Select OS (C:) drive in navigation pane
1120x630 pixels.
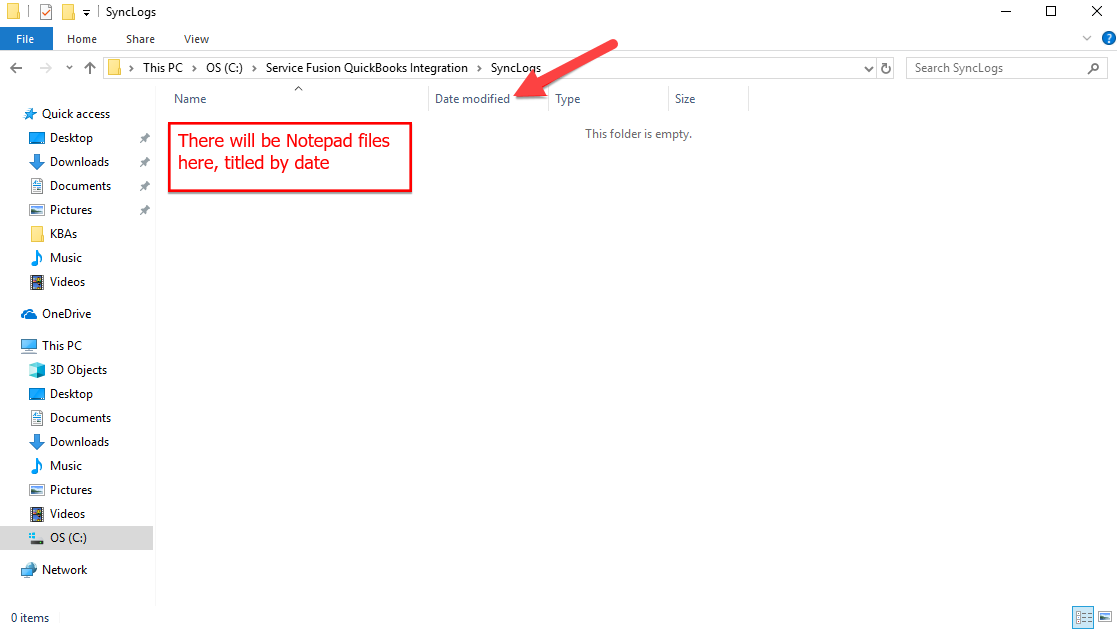pyautogui.click(x=76, y=538)
